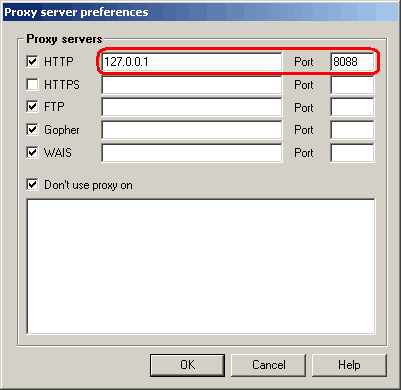Disable the Gopher proxy checkbox
This screenshot has height=390, width=401.
point(32,130)
